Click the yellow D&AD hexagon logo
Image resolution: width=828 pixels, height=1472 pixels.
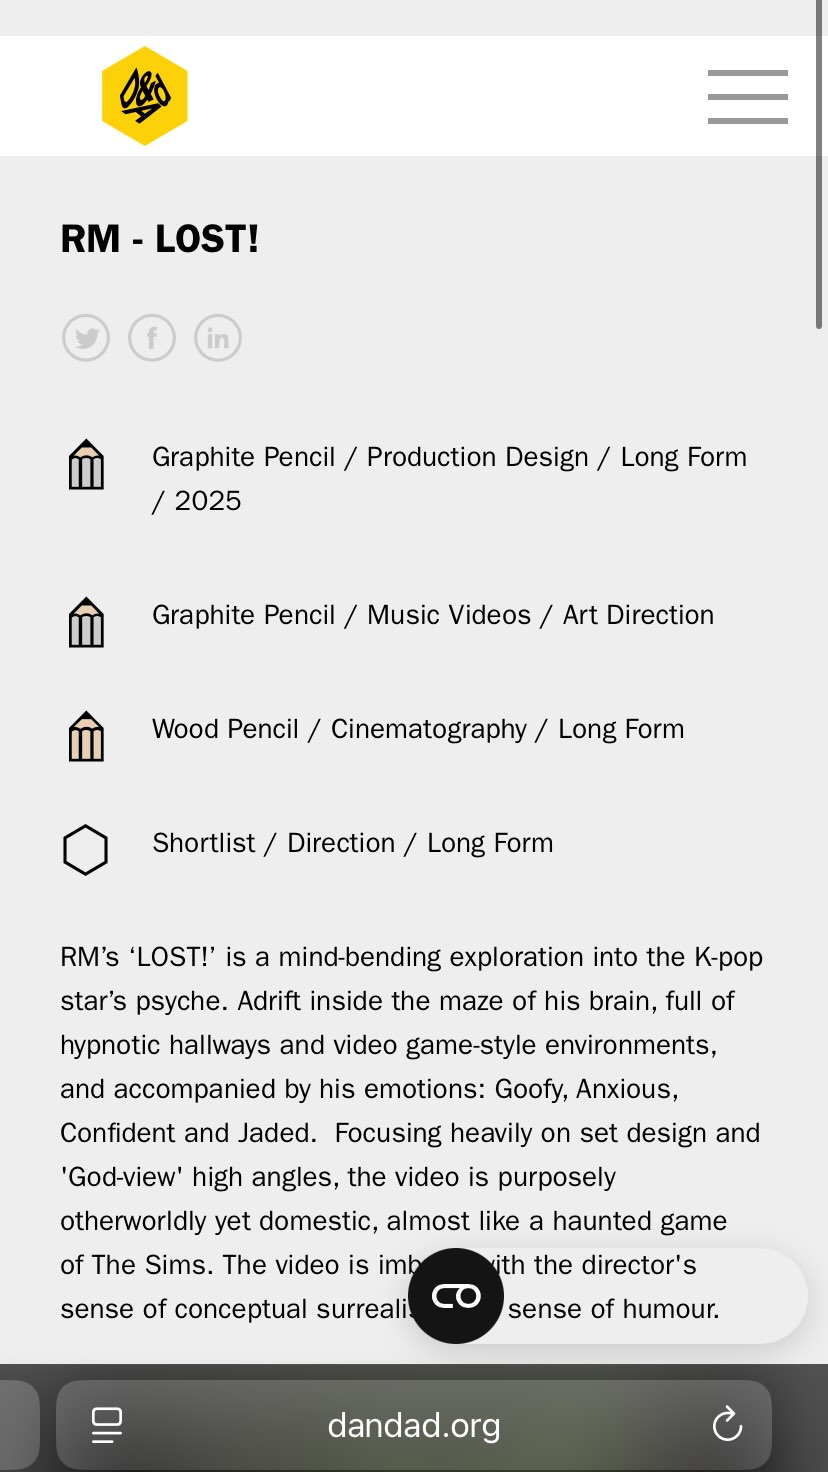pyautogui.click(x=145, y=96)
